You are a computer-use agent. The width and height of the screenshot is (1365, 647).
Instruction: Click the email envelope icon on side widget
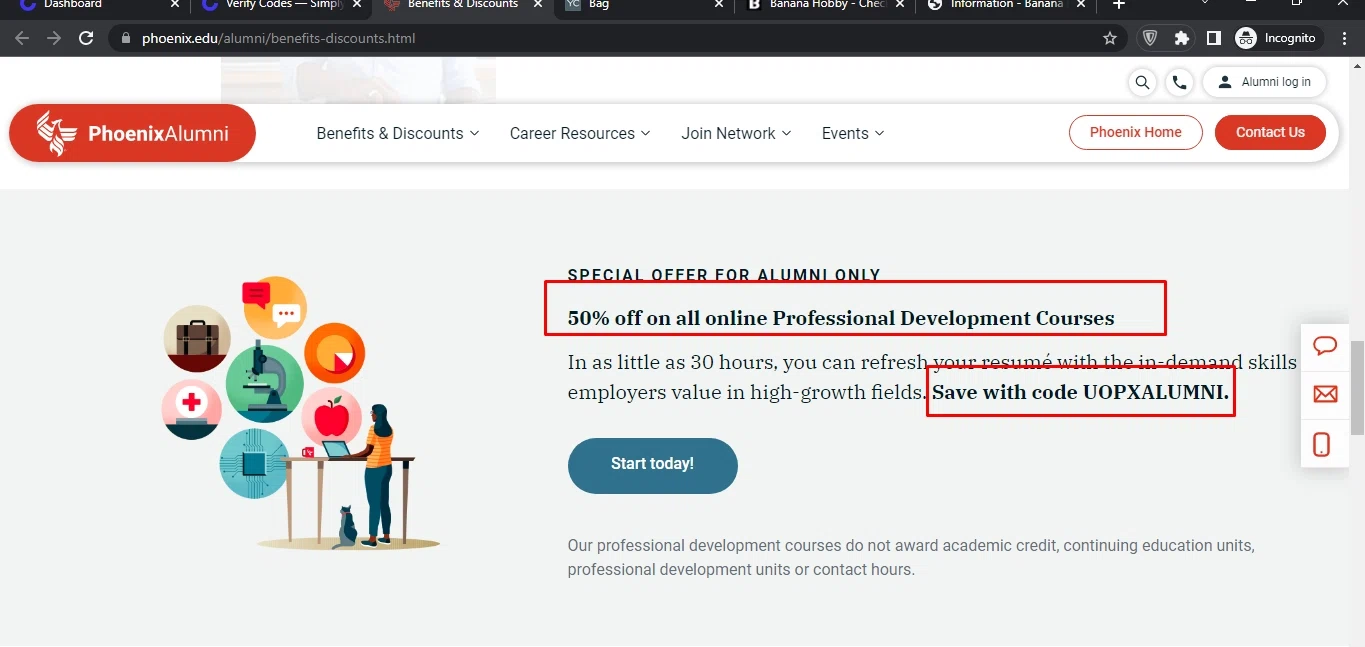coord(1325,394)
